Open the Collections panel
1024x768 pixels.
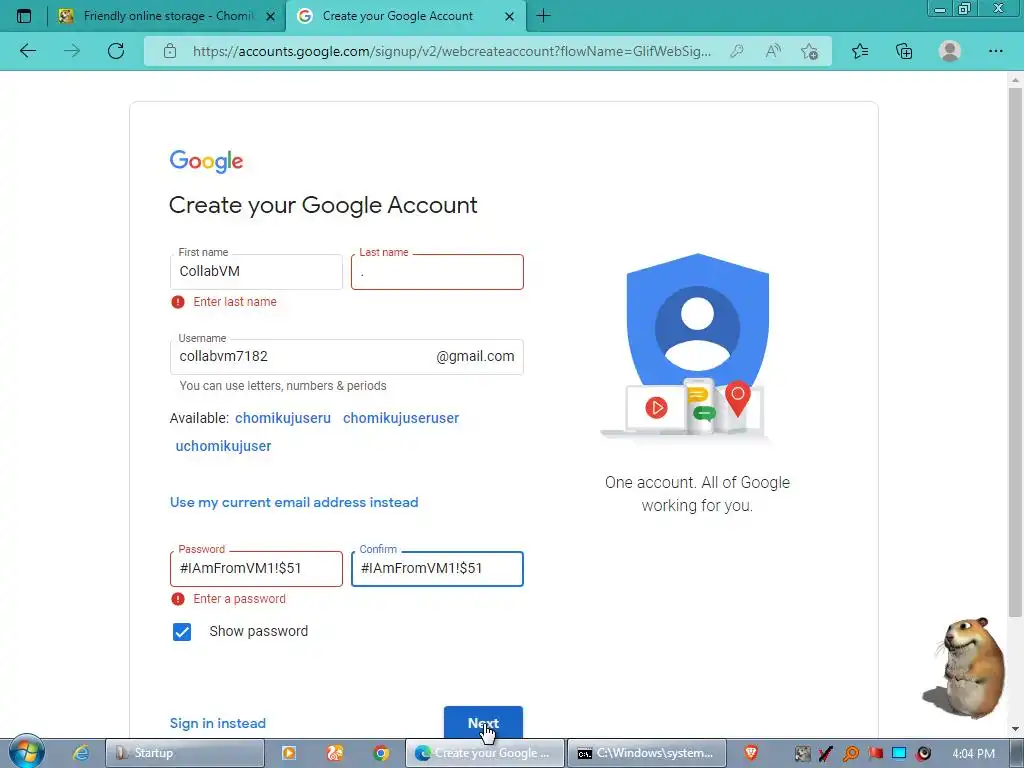(904, 51)
